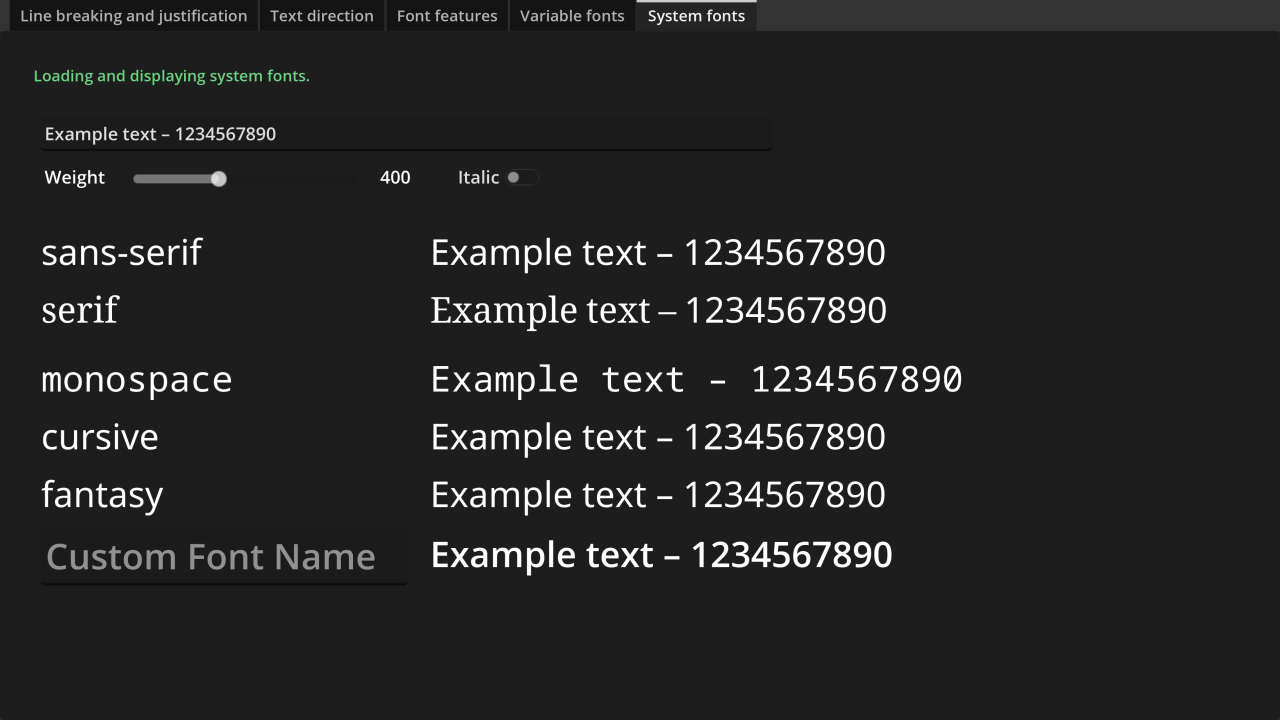This screenshot has height=720, width=1280.
Task: Click the 400 weight value label
Action: pyautogui.click(x=395, y=177)
